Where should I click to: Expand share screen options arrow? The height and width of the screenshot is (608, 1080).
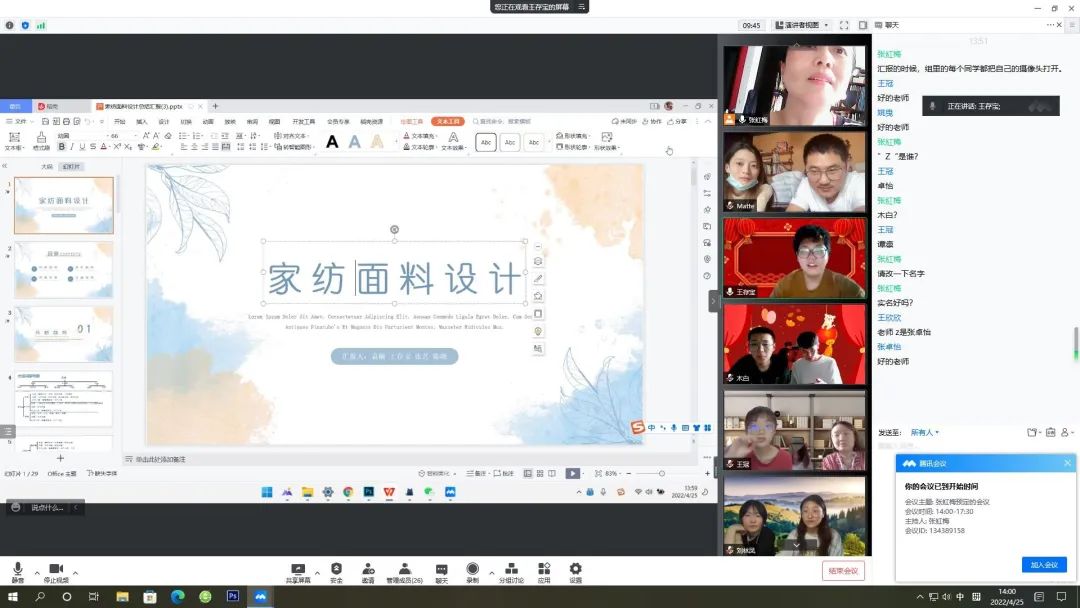coord(317,573)
